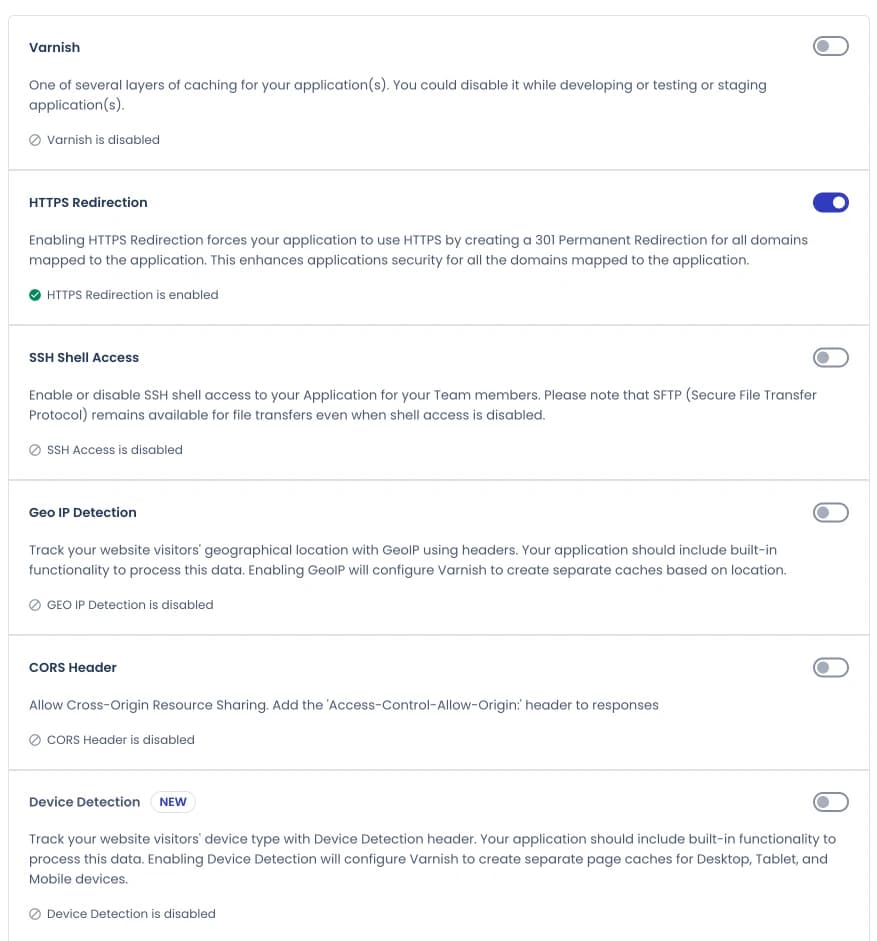Image resolution: width=877 pixels, height=941 pixels.
Task: Click the CORS Header title
Action: [73, 667]
